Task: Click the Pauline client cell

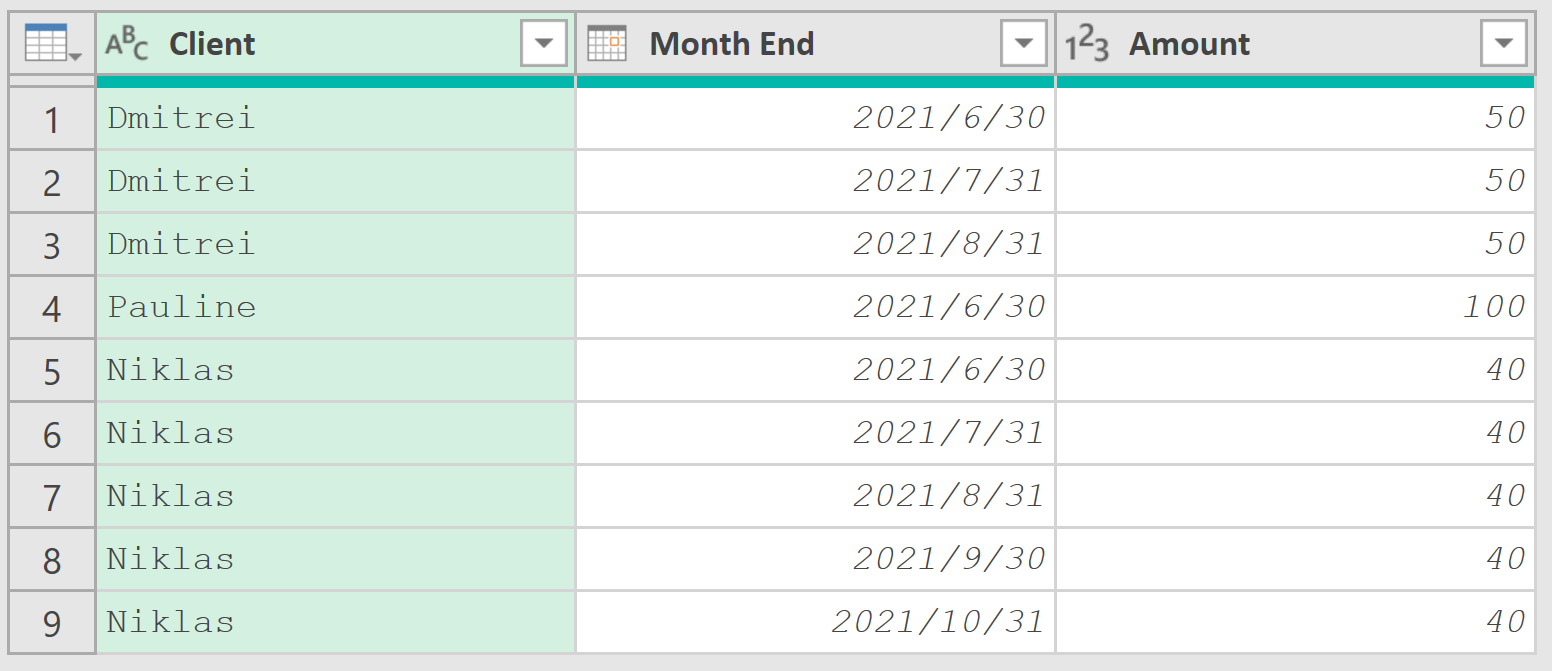Action: (336, 307)
